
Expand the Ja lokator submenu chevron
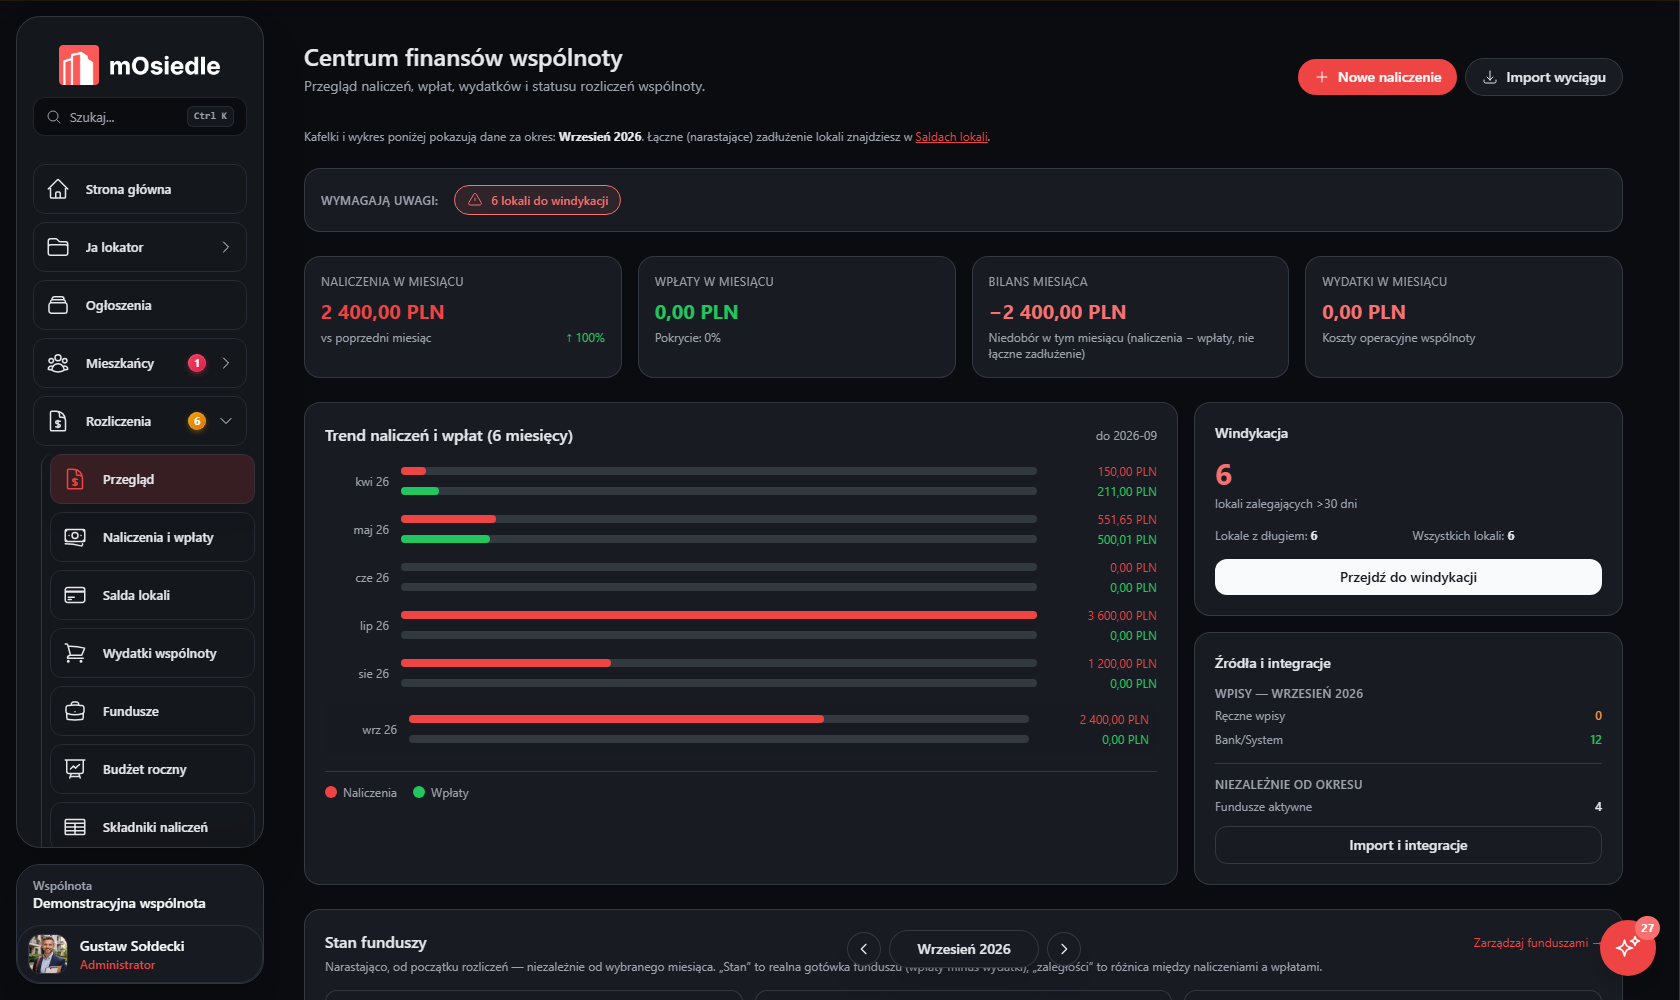click(x=226, y=247)
